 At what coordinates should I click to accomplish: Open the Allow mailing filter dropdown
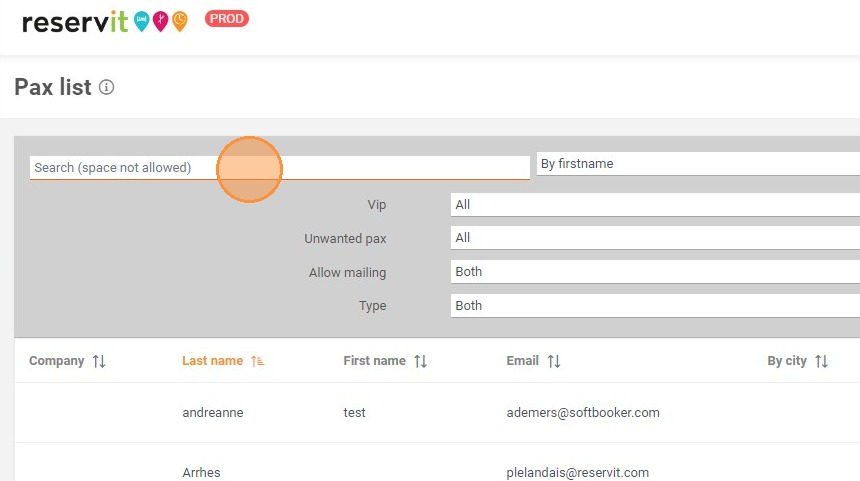point(655,271)
